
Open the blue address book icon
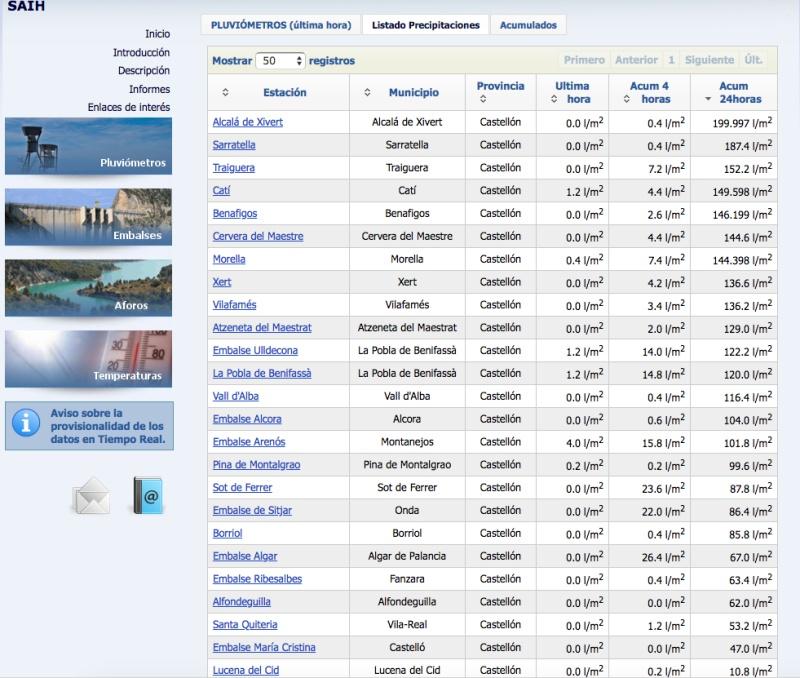(147, 496)
